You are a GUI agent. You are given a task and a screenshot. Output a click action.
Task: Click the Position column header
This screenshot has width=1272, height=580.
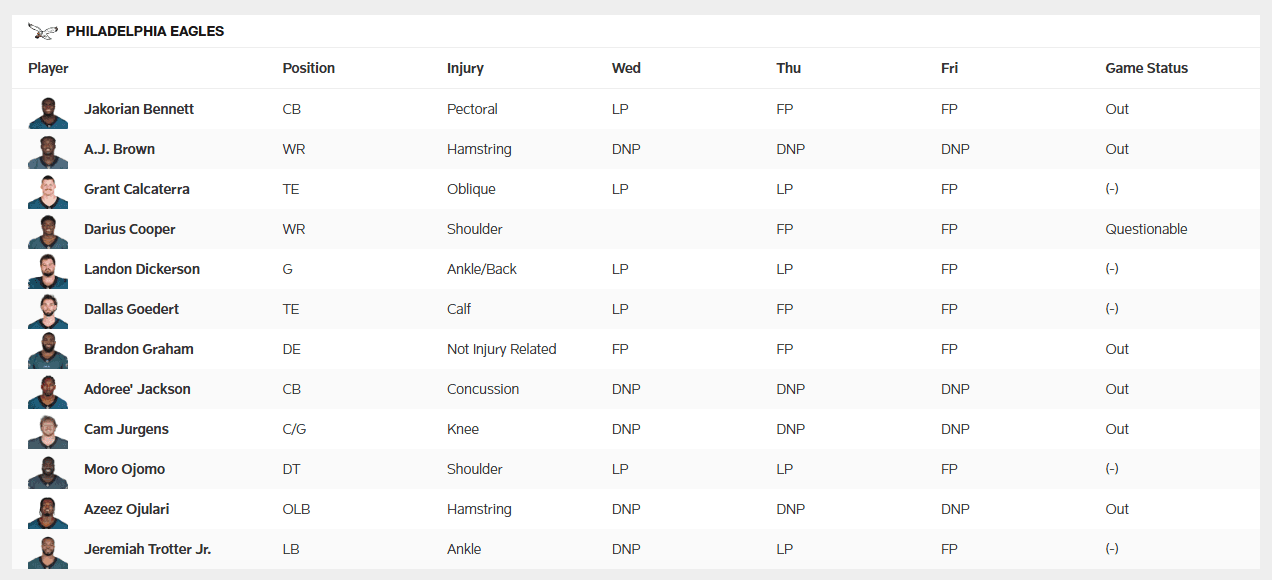pyautogui.click(x=309, y=68)
